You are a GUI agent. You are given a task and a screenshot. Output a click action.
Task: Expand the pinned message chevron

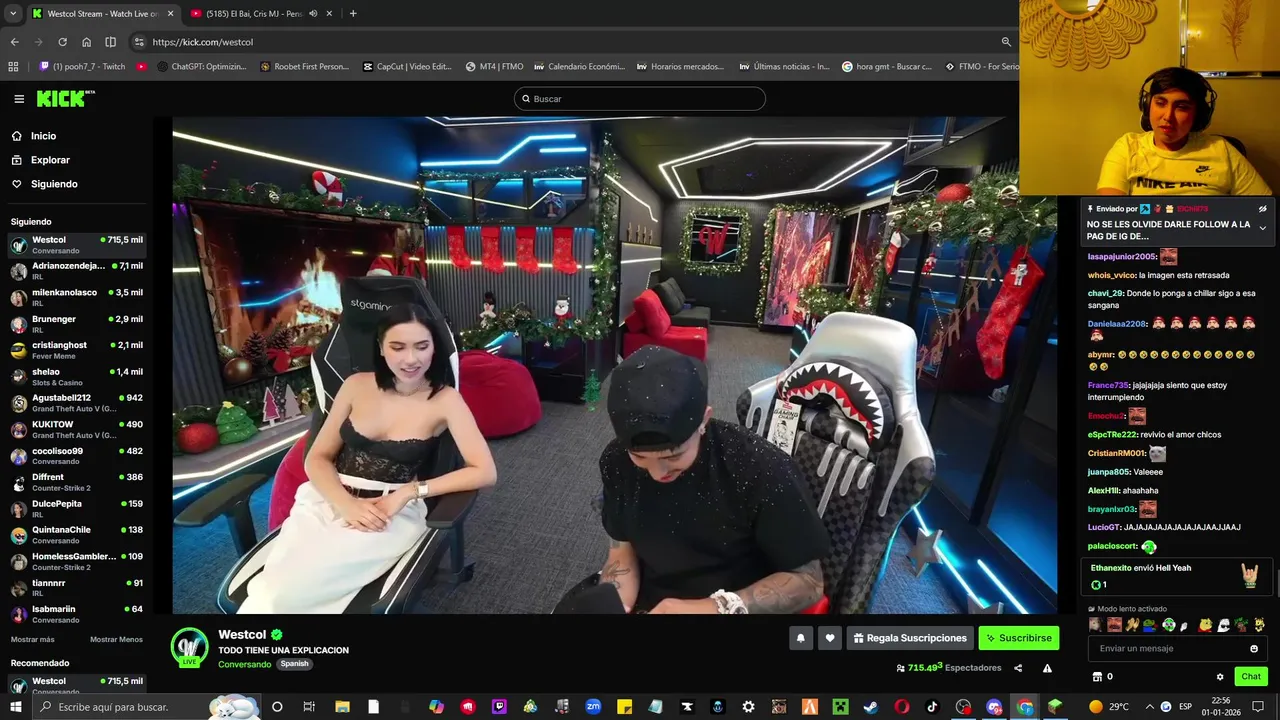1262,229
